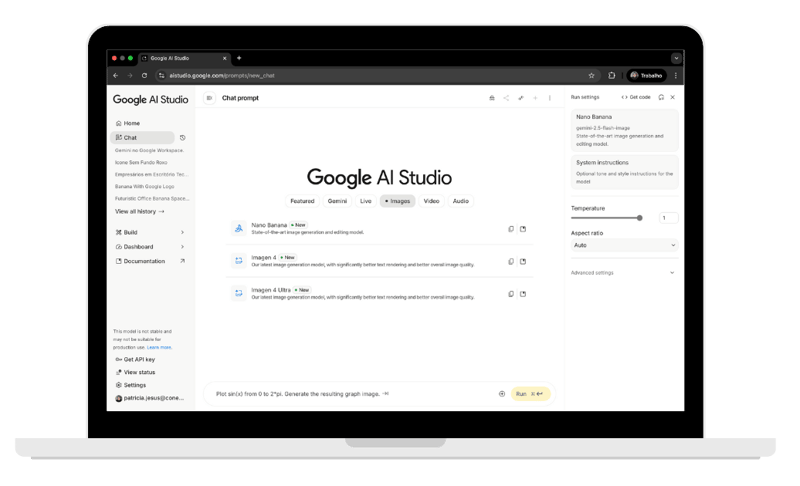Open history item Banana With Google Logo
This screenshot has width=800, height=486.
145,187
